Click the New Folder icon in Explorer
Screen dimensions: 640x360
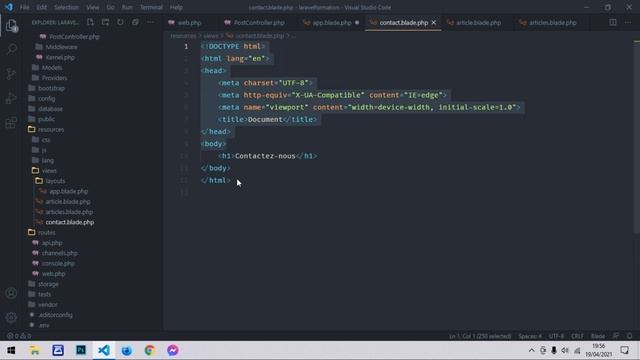tap(105, 22)
